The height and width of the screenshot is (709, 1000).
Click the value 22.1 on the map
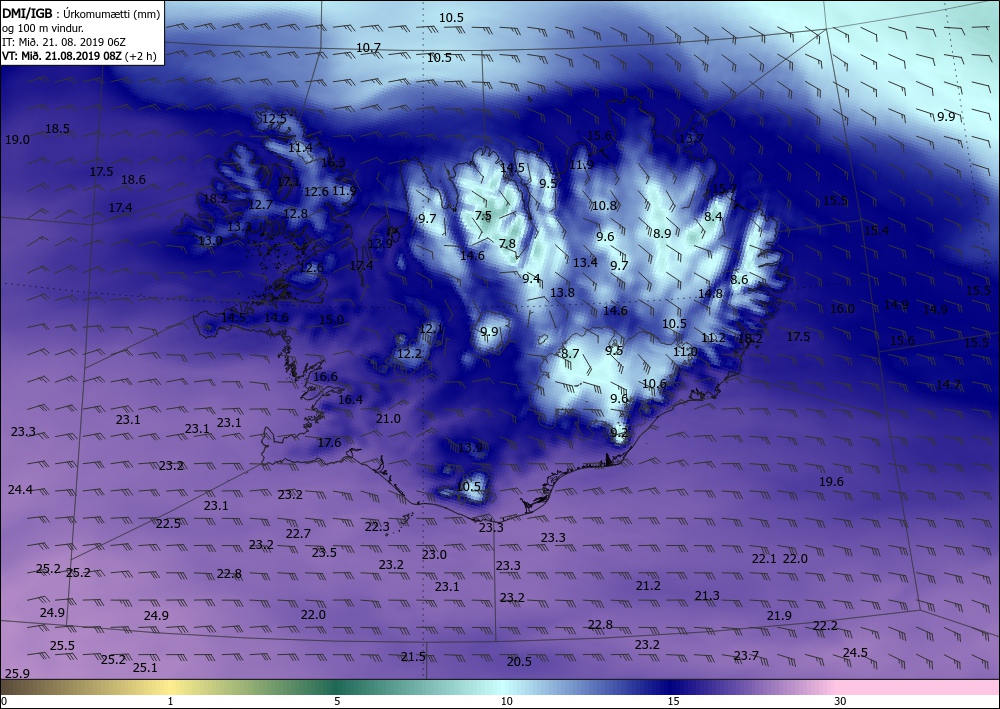coord(764,559)
